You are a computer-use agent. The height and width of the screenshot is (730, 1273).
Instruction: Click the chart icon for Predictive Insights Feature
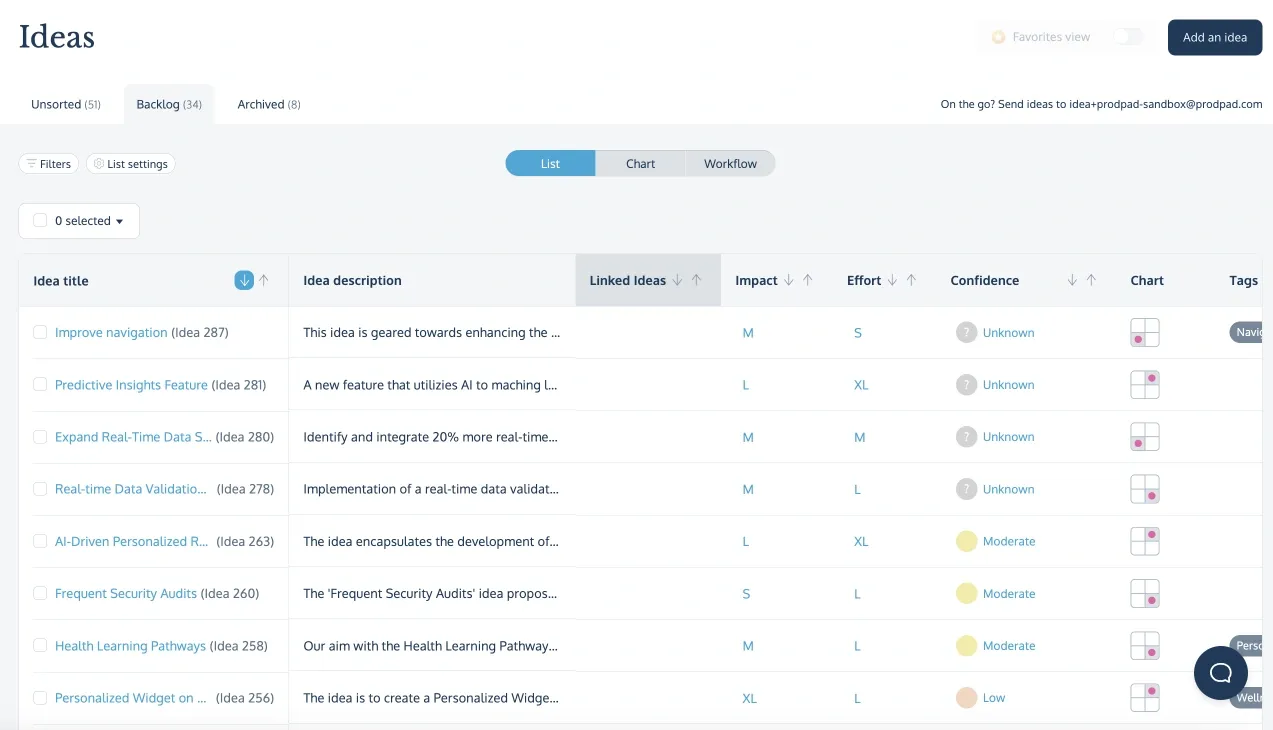pos(1144,384)
